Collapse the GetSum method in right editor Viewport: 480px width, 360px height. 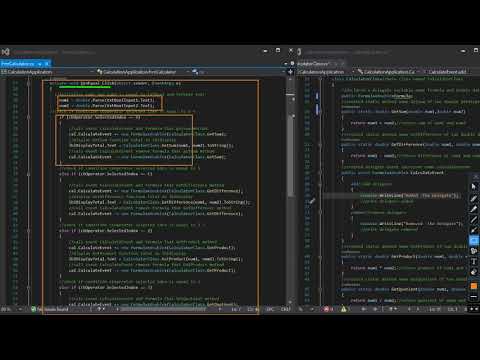point(320,112)
